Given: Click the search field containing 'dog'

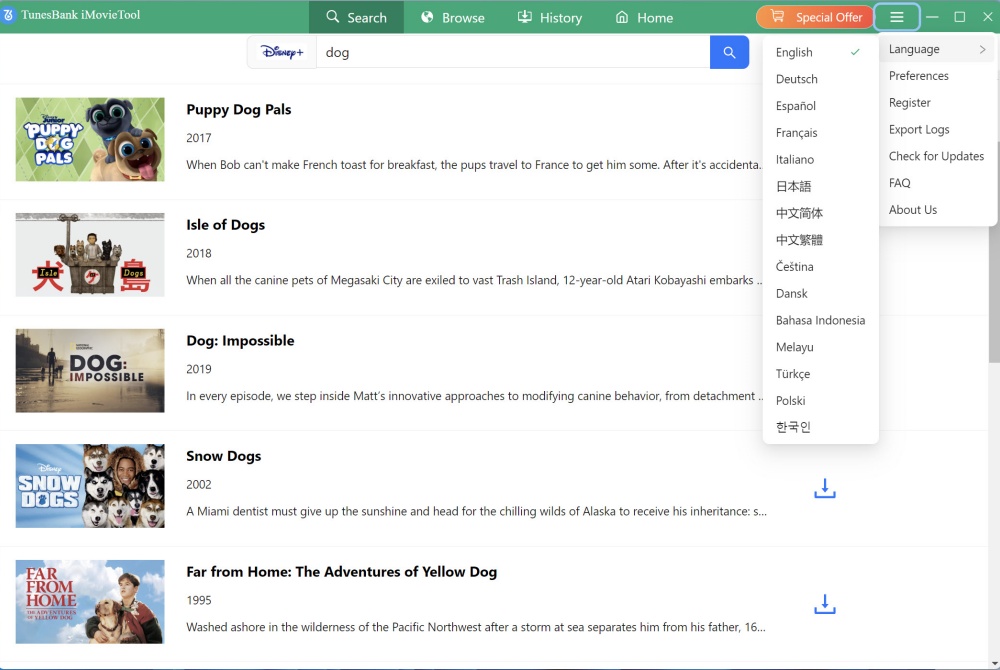Looking at the screenshot, I should 512,52.
